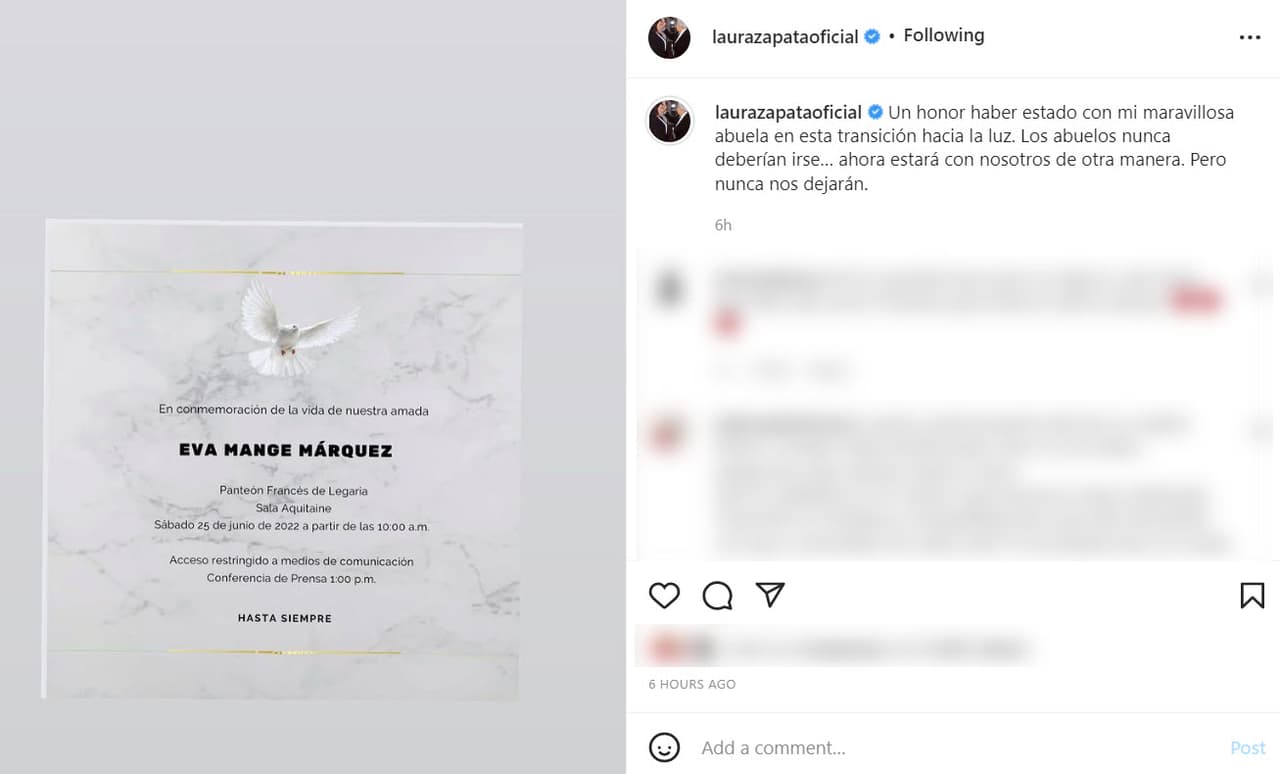Screen dimensions: 1280x774
Task: Select the username laurazapataoficial in the header
Action: [788, 36]
